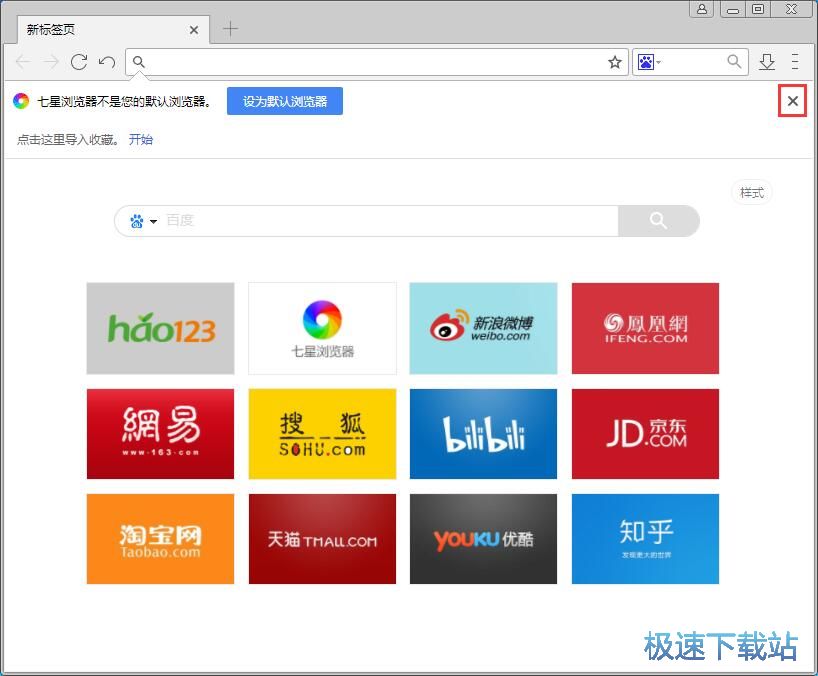Open the 搜狐 SOHU.com tile
This screenshot has height=676, width=818.
tap(322, 434)
